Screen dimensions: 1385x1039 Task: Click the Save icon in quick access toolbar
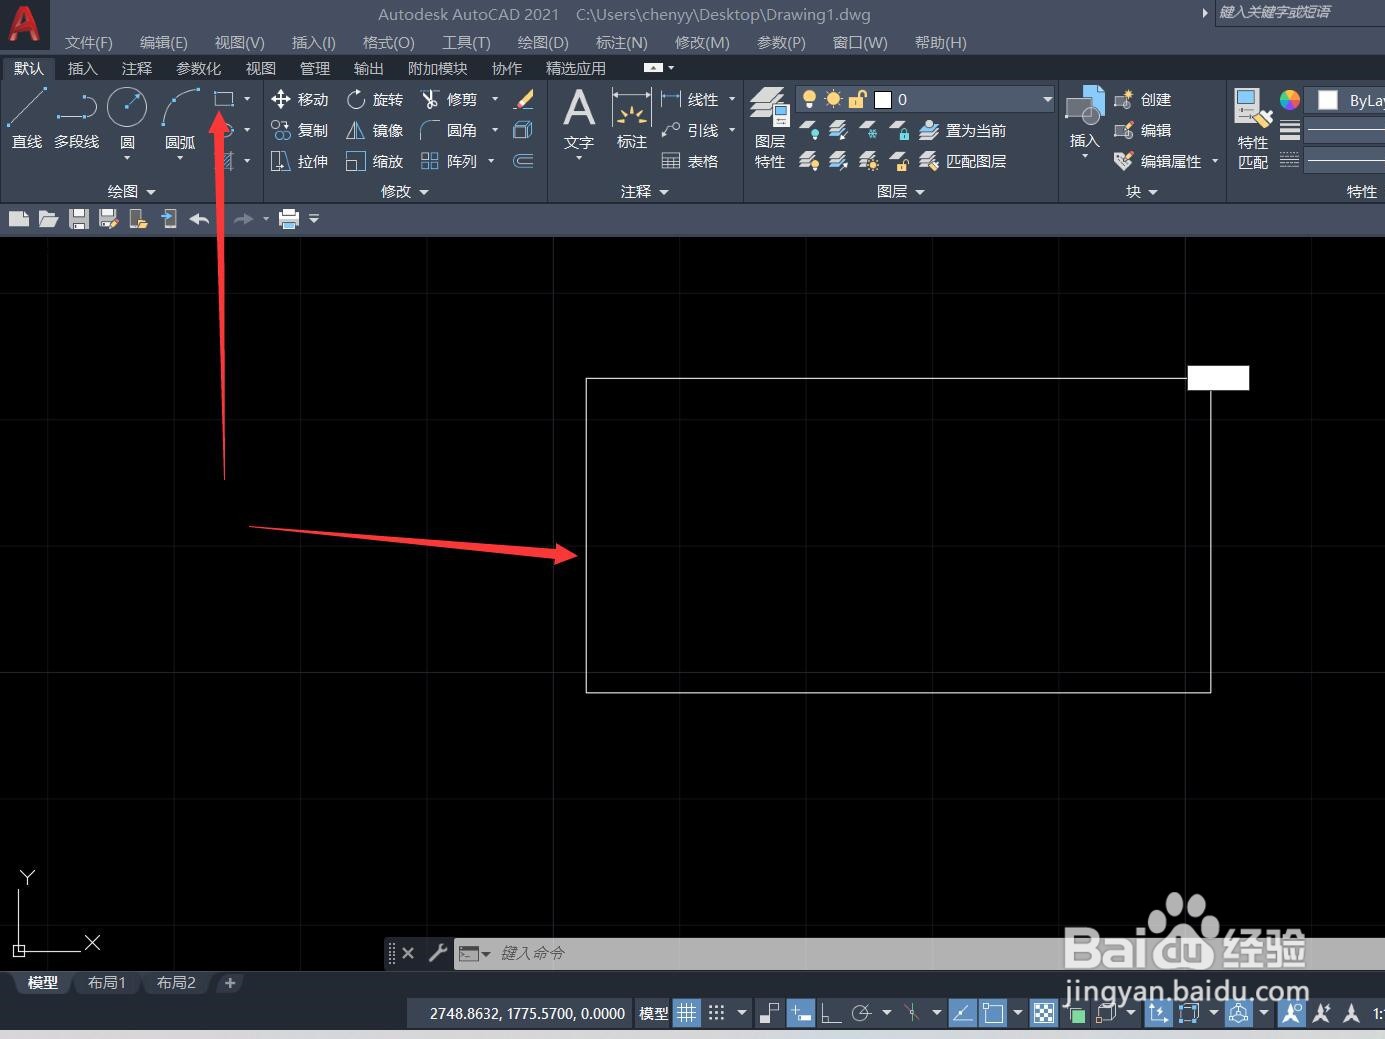pos(79,219)
